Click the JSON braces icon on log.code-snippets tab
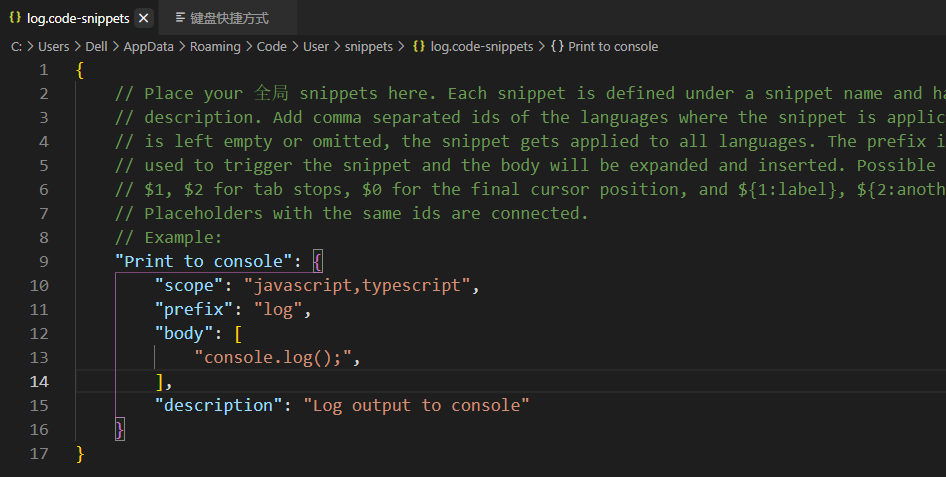Image resolution: width=946 pixels, height=477 pixels. (x=15, y=17)
